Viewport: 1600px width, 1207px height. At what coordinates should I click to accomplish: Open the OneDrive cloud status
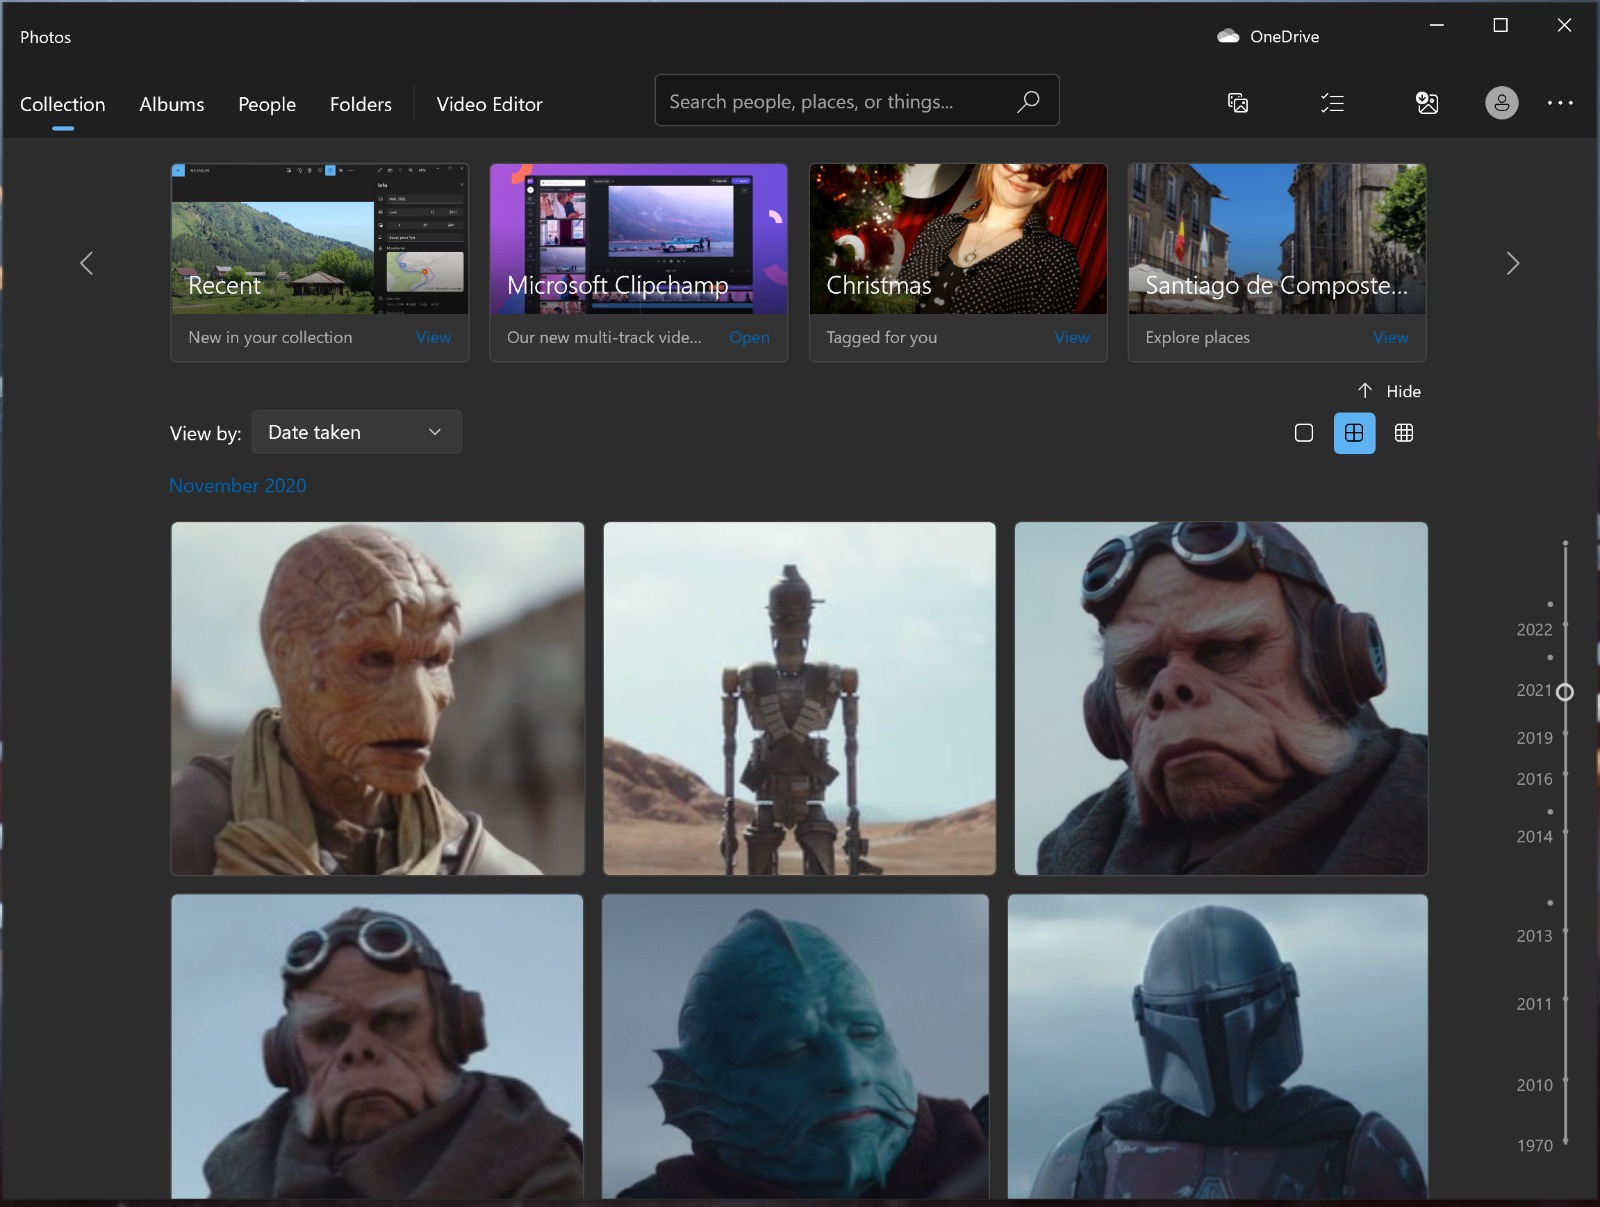pos(1268,36)
